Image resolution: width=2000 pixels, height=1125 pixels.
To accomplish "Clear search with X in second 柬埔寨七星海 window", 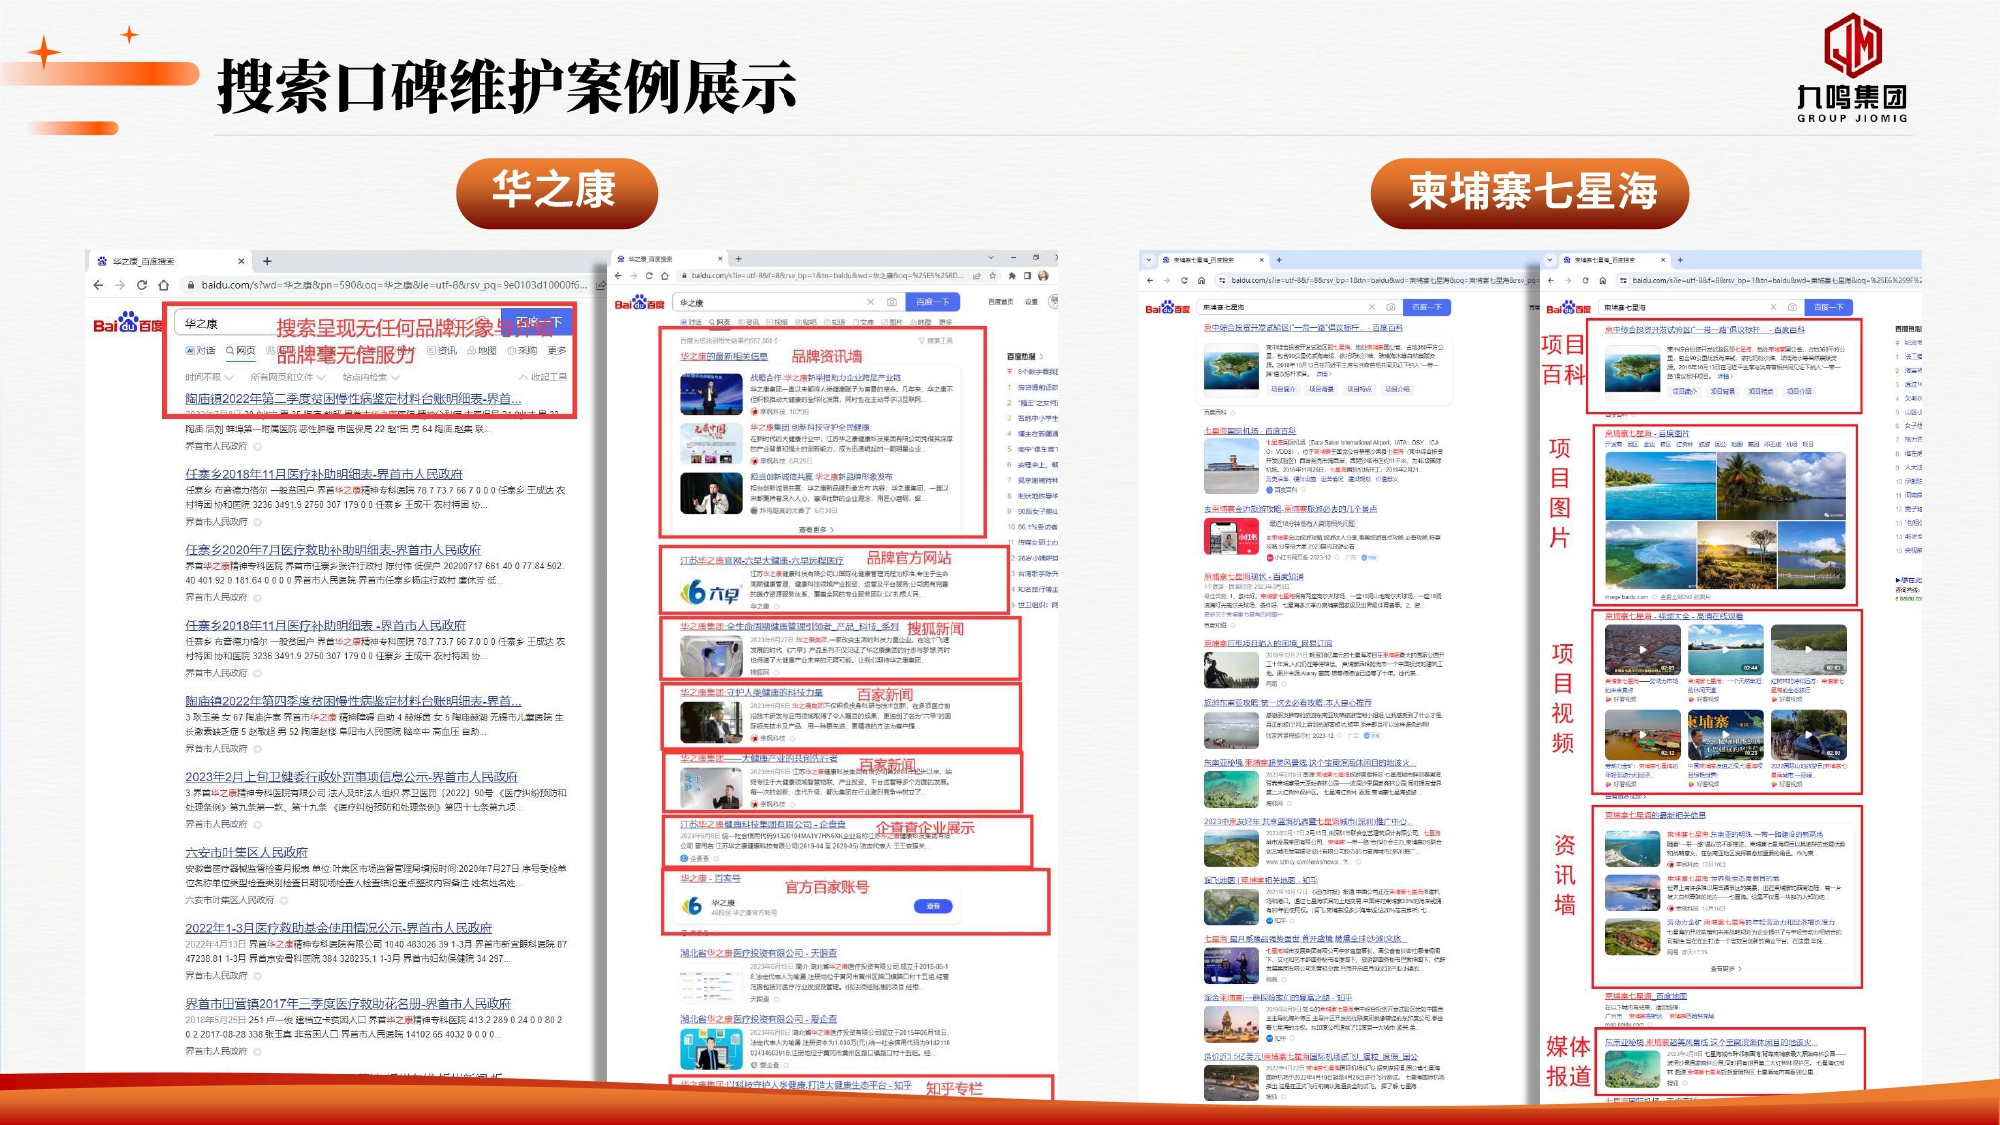I will tap(1773, 307).
